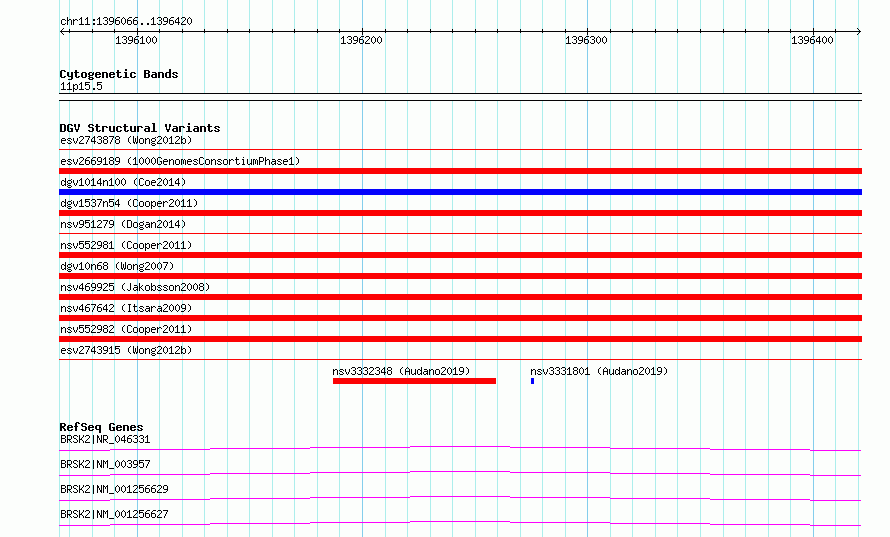Open variant dgv10n68 (Wong2007)
890x537 pixels.
click(117, 266)
